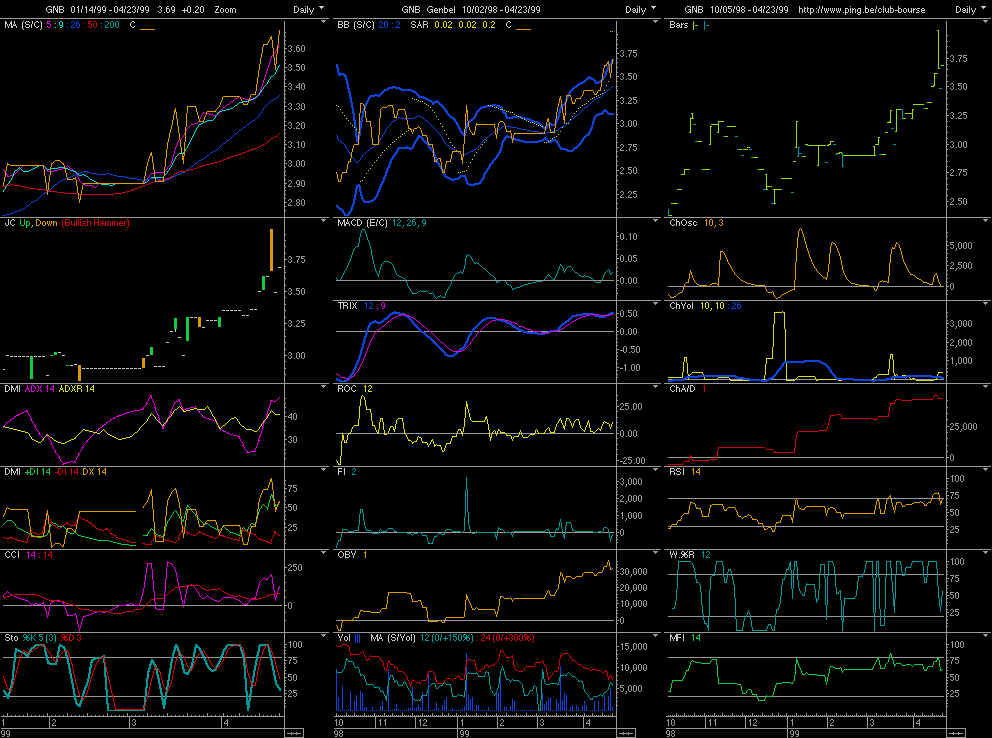992x738 pixels.
Task: Open the Daily dropdown above the Bars chart
Action: [x=970, y=9]
